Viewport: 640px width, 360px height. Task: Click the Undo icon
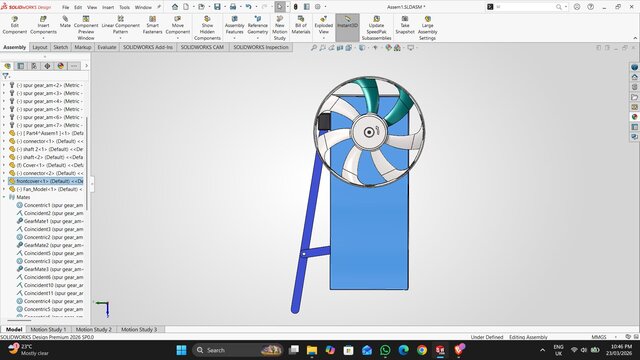(248, 7)
